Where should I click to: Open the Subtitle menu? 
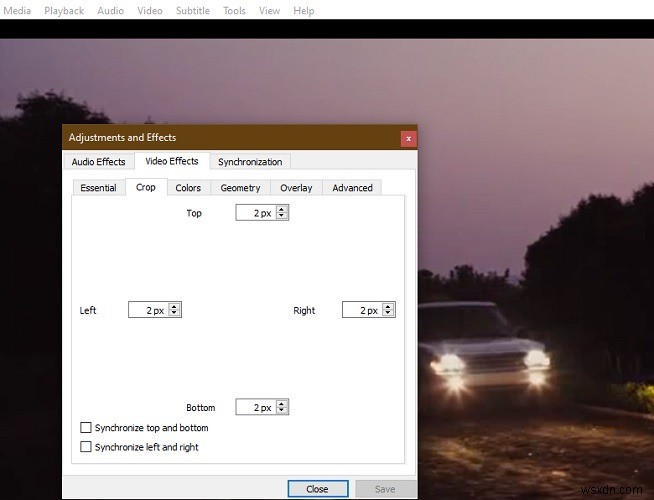[x=193, y=10]
